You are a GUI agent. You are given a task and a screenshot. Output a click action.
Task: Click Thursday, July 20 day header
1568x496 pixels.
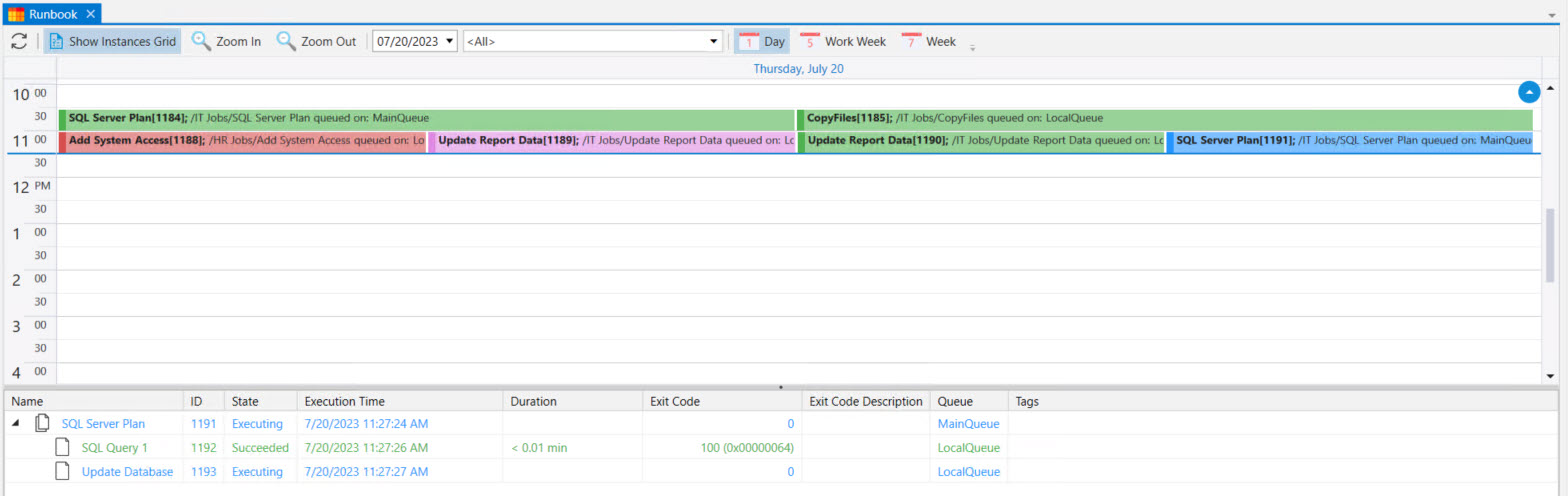[799, 69]
